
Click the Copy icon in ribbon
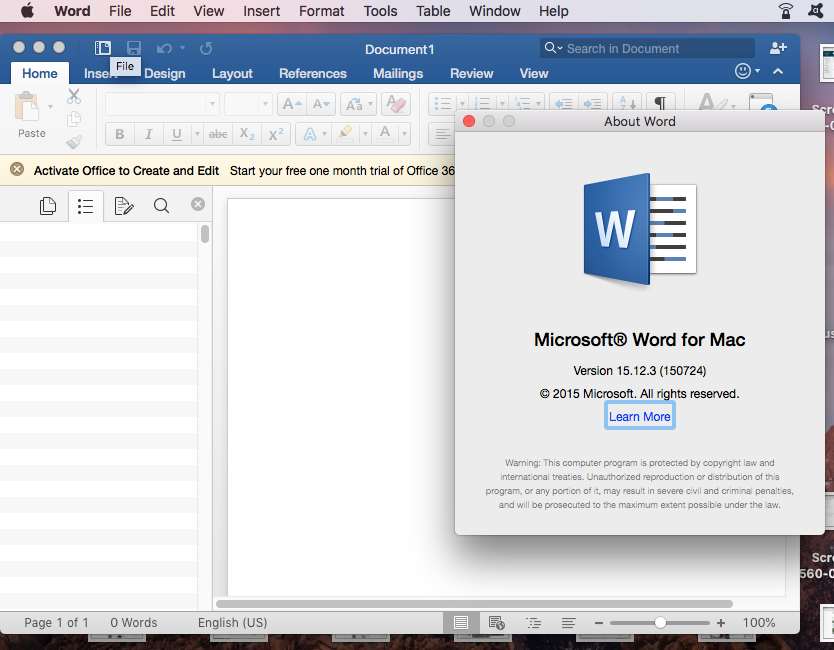74,119
